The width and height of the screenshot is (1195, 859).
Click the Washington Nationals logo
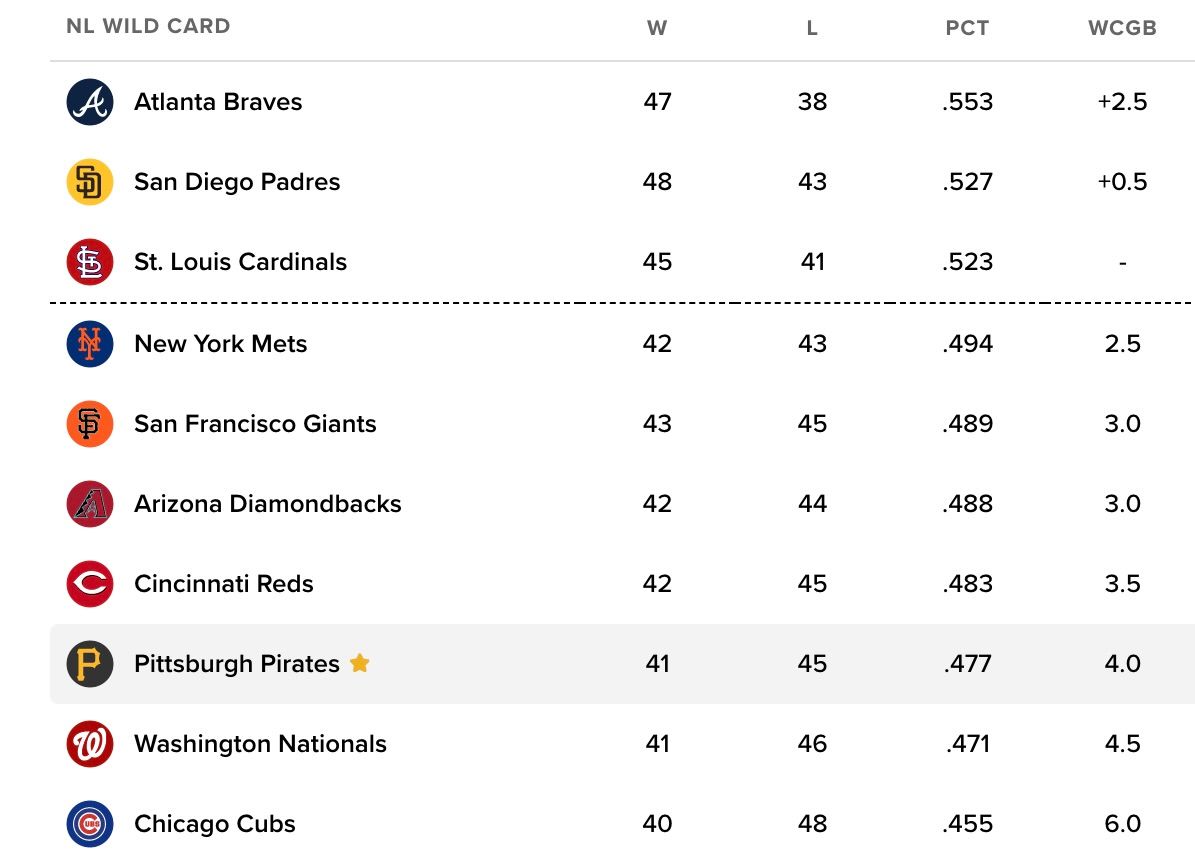point(90,744)
